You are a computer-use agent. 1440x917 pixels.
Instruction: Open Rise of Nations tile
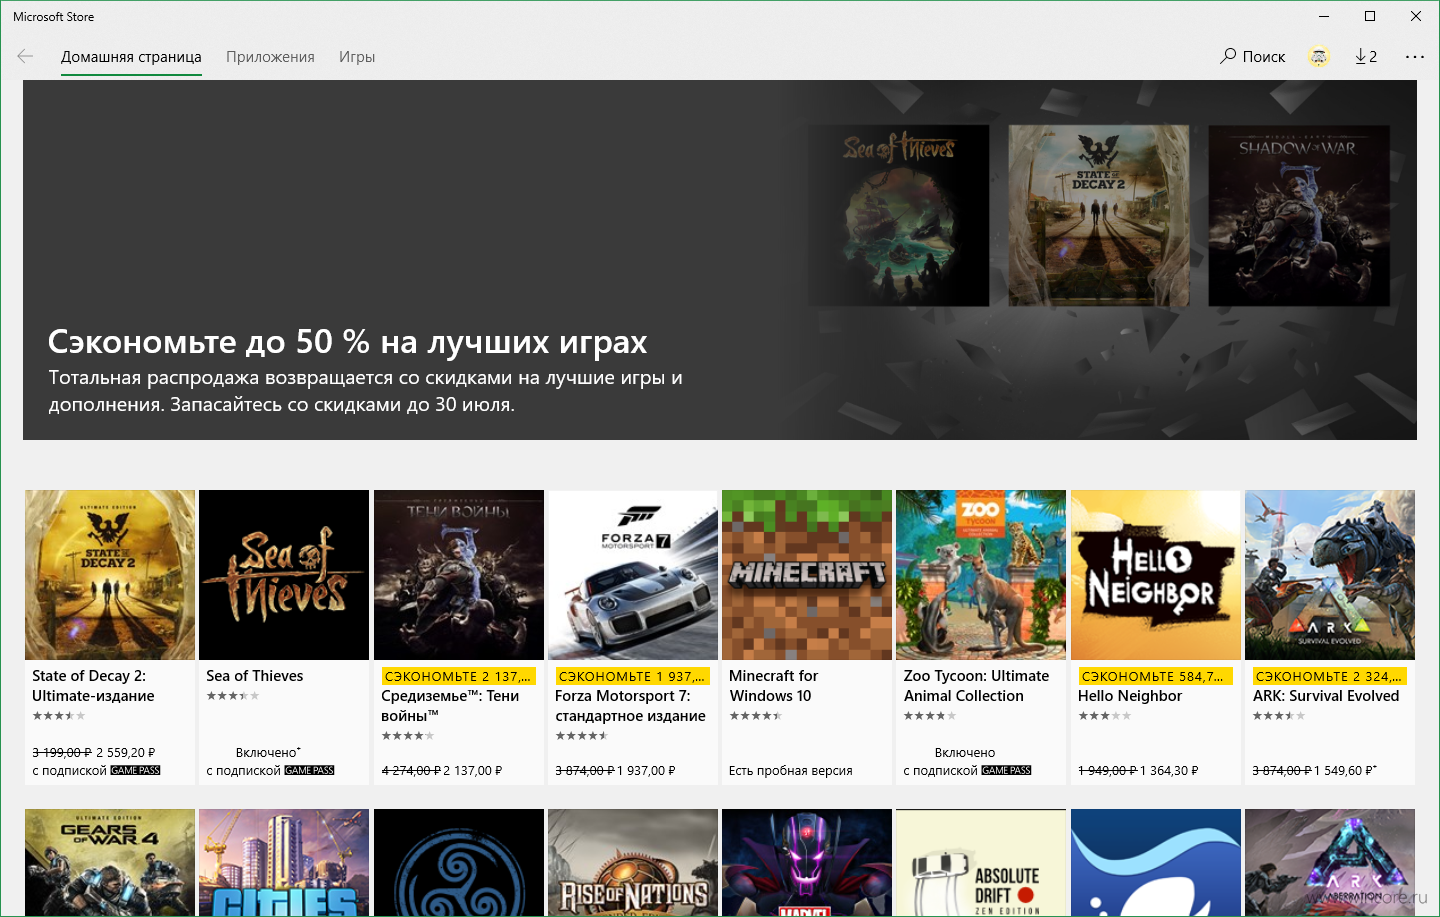(633, 862)
